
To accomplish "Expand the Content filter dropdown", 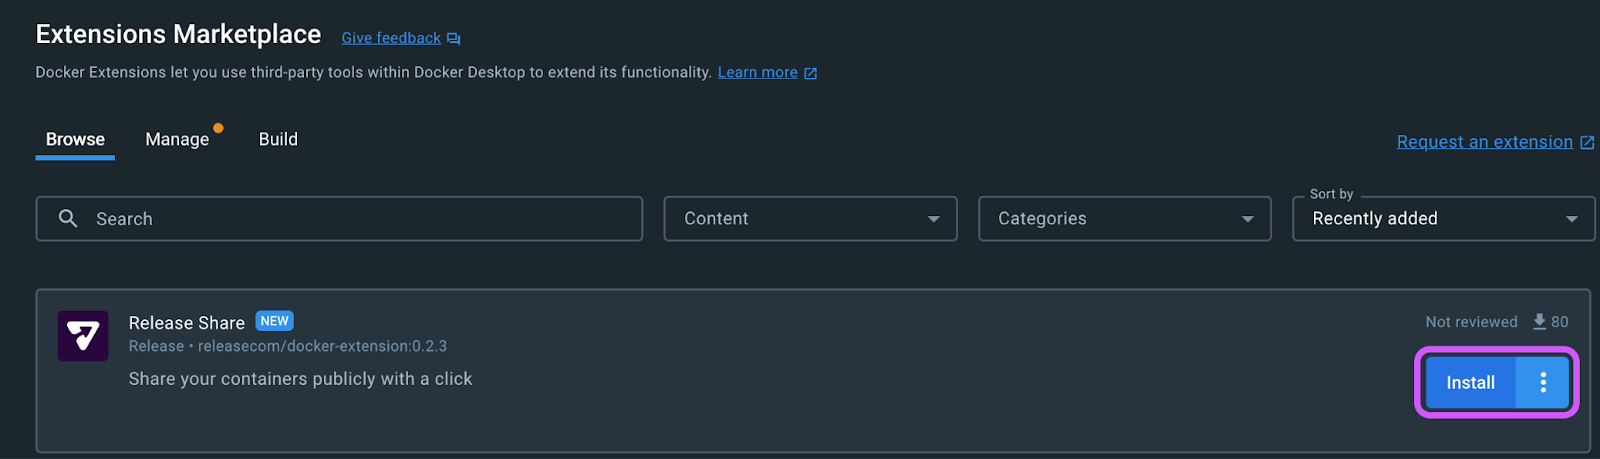I will 810,218.
